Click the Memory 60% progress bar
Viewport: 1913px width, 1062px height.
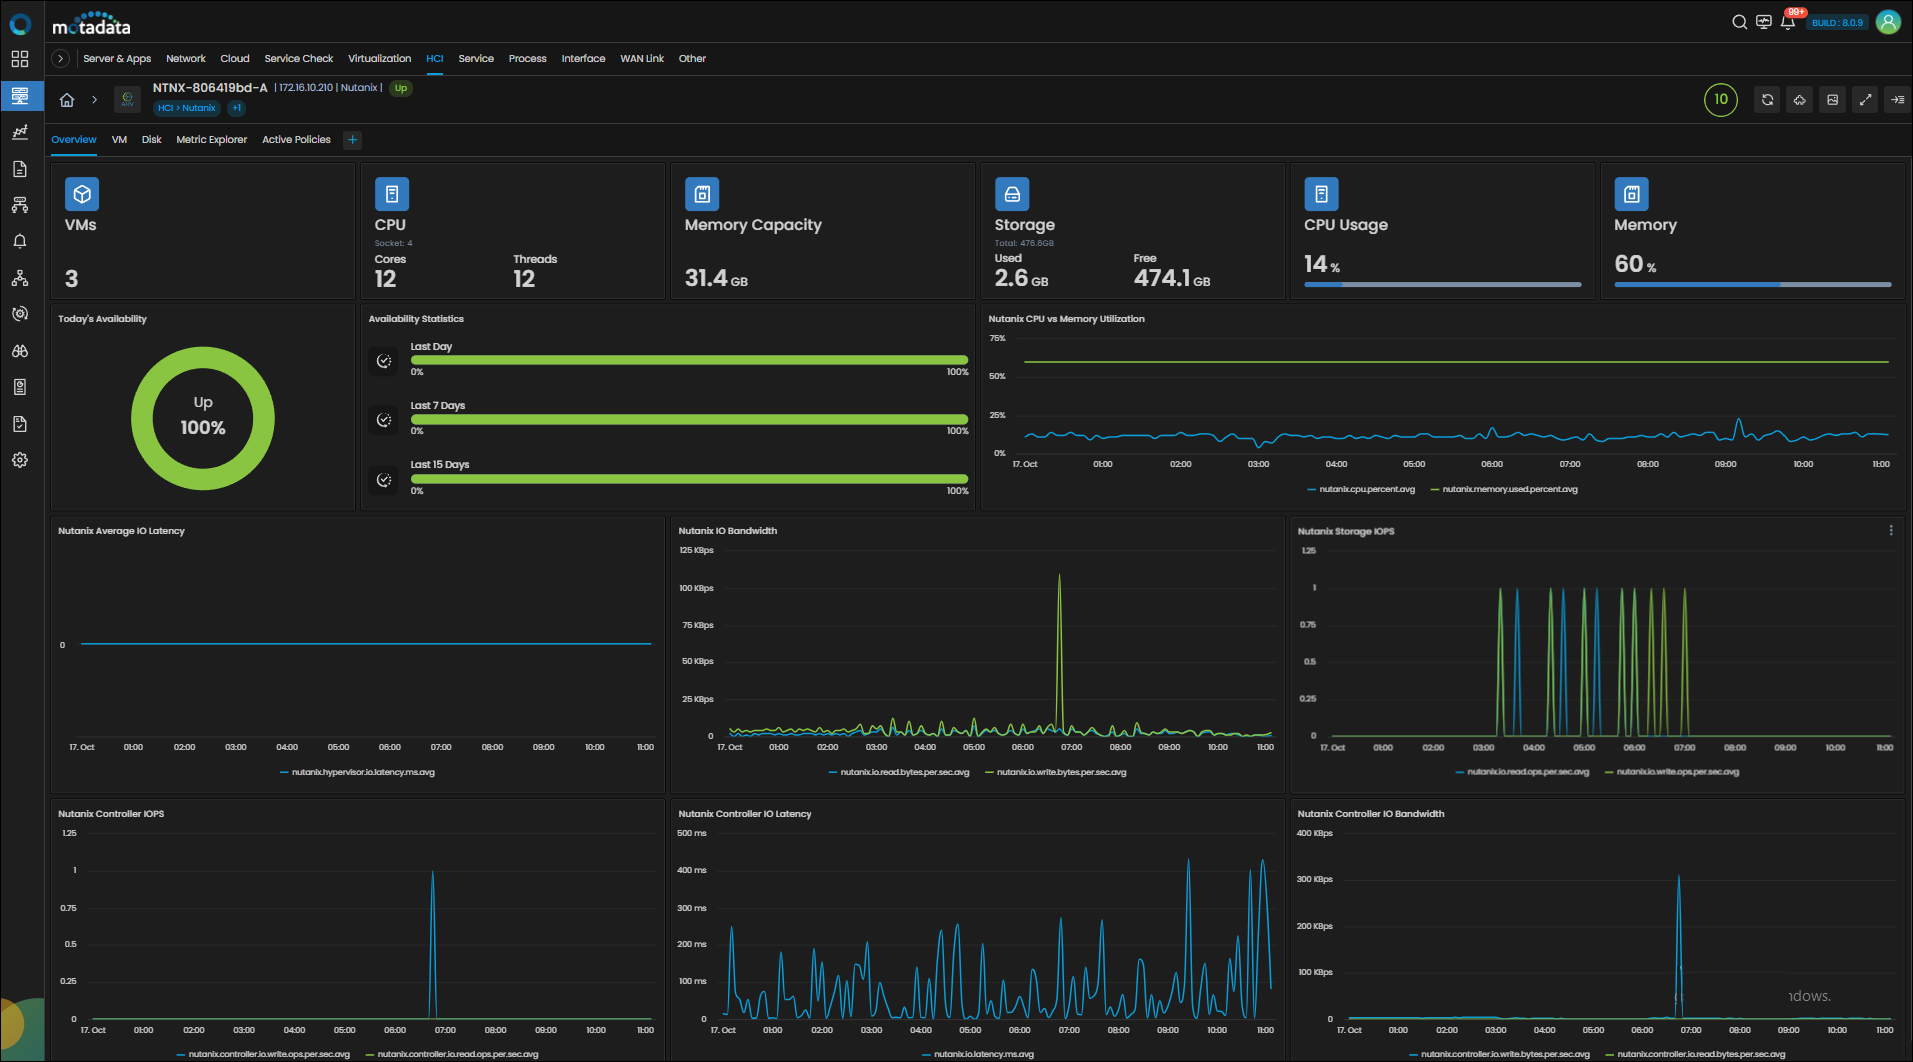[x=1753, y=285]
